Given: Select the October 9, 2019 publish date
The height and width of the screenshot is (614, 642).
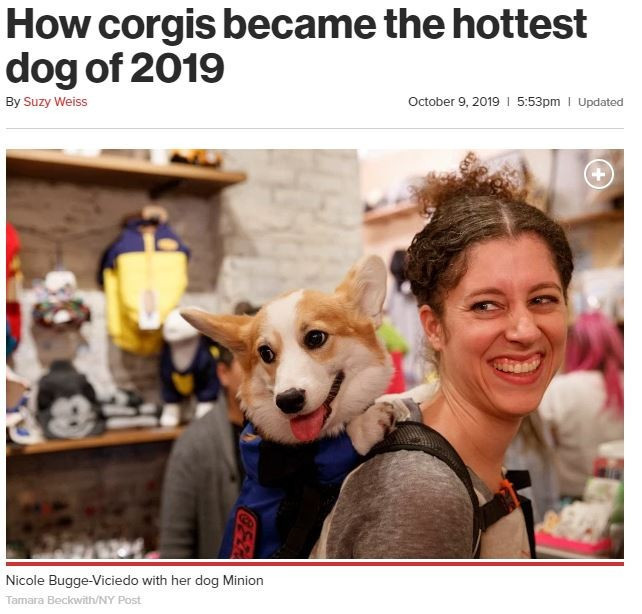Looking at the screenshot, I should tap(453, 102).
